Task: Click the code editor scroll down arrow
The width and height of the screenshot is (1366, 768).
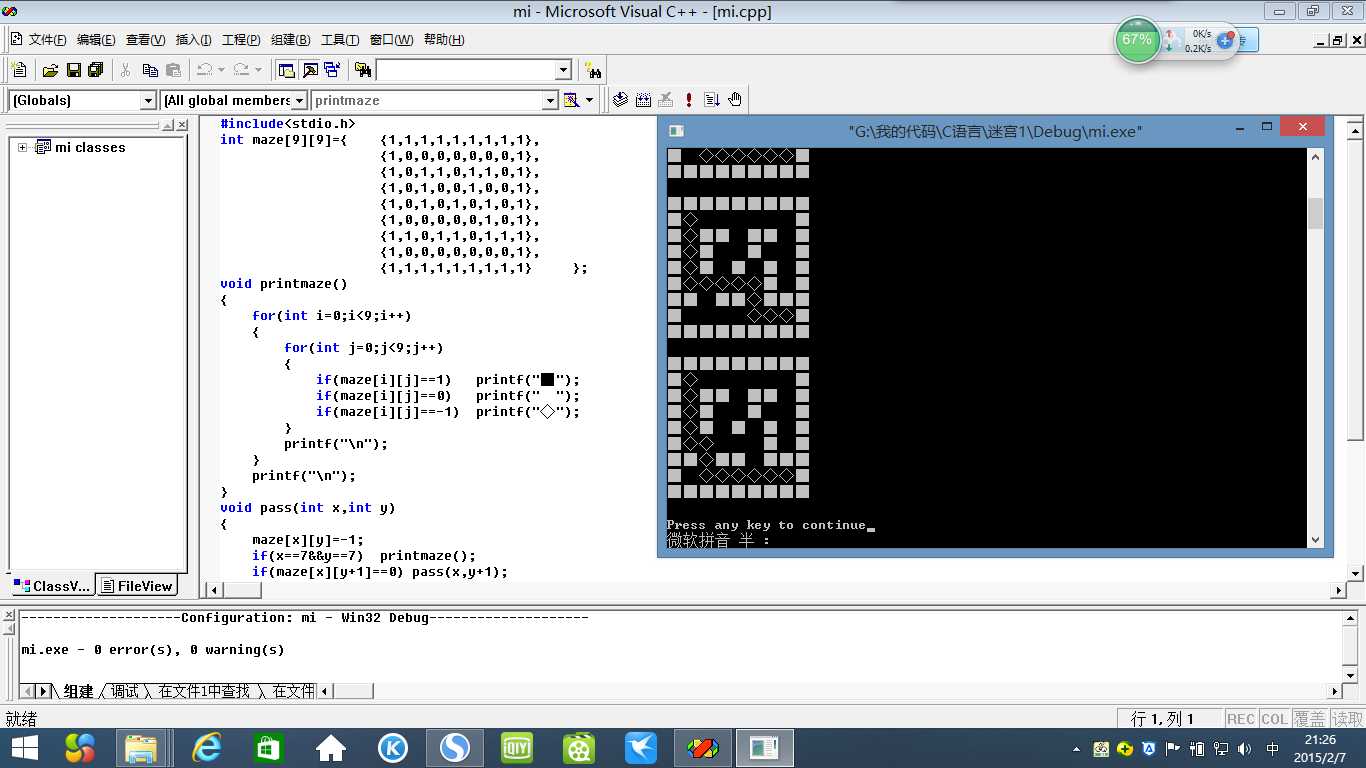Action: pyautogui.click(x=1356, y=574)
